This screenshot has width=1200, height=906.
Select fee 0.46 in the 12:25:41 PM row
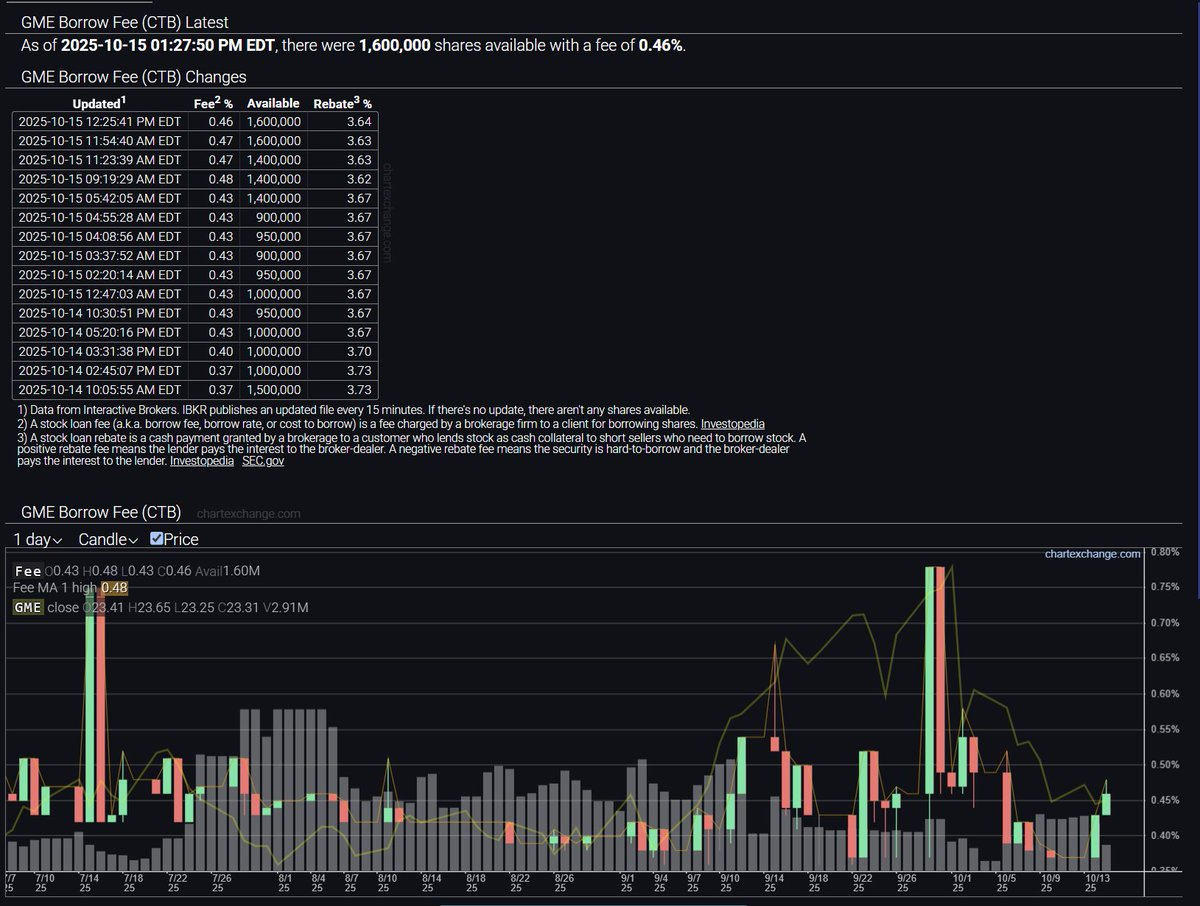tap(221, 122)
